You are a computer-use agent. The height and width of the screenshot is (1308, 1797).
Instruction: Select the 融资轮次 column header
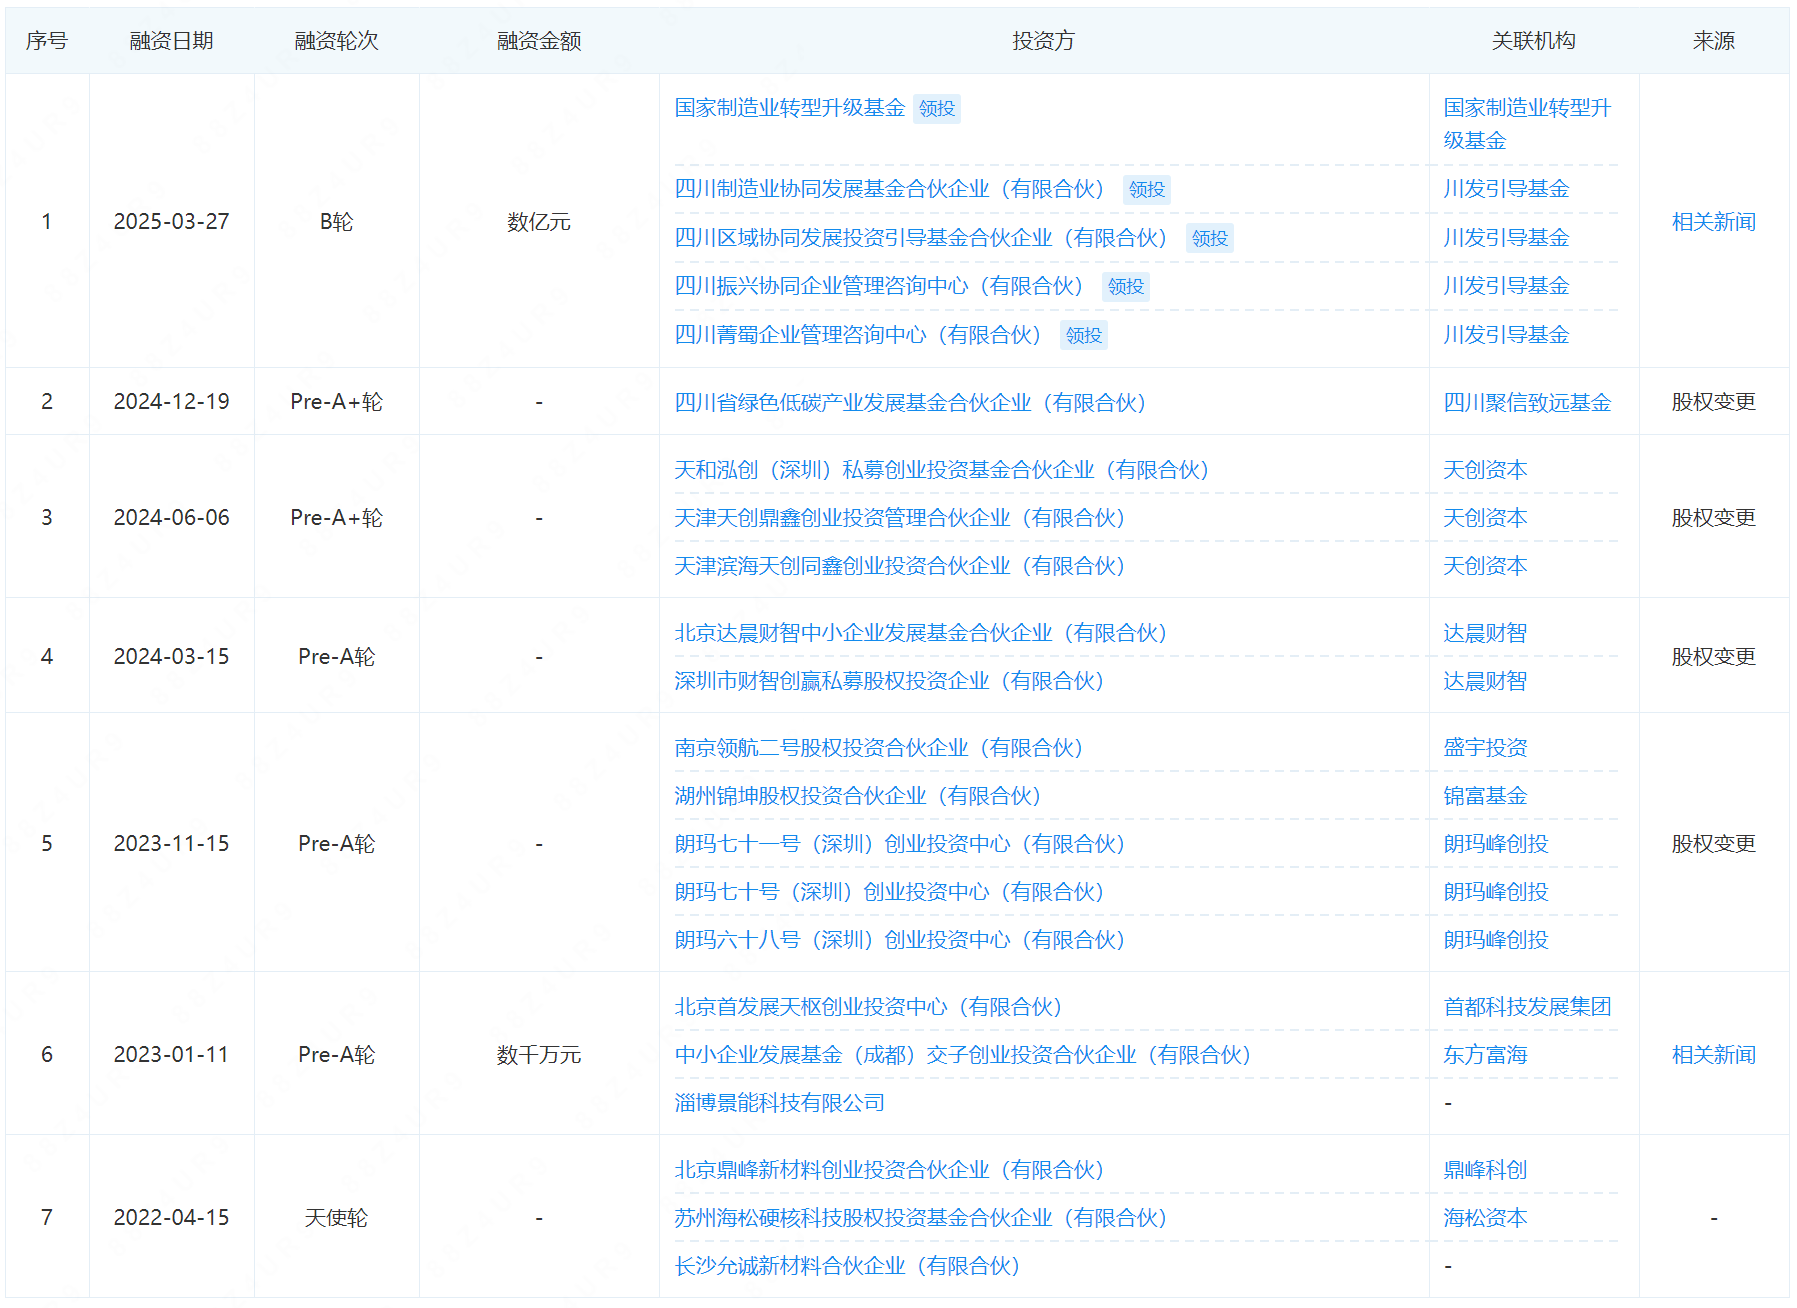click(x=336, y=41)
